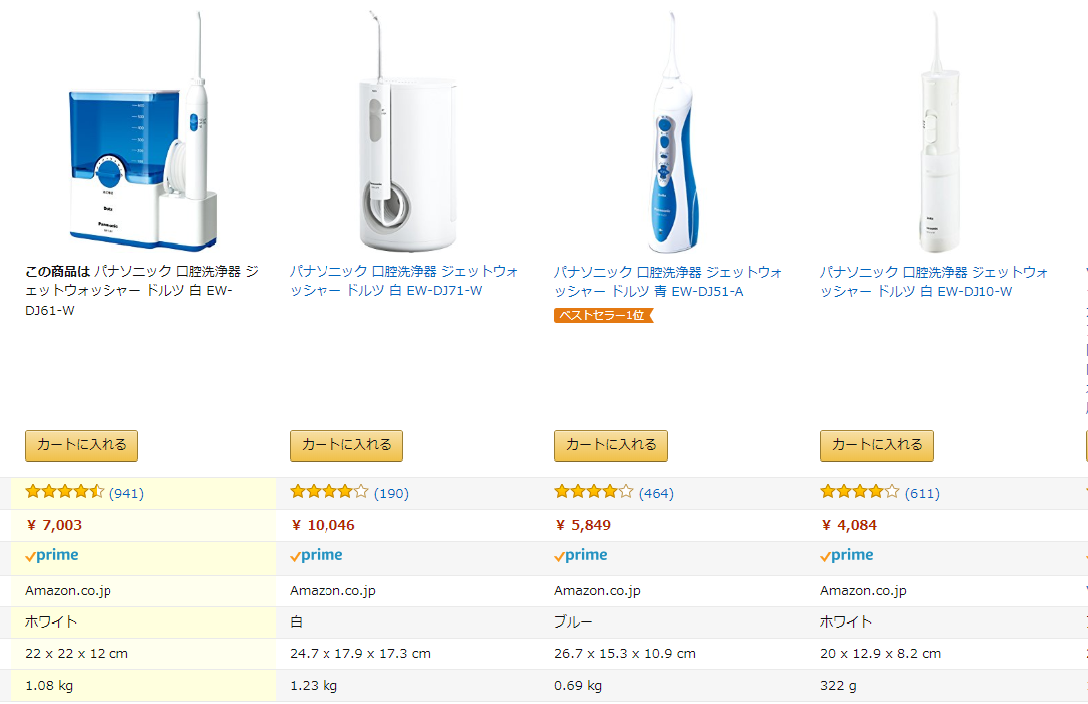Click the prime logo under ¥ 4,084
Image resolution: width=1088 pixels, height=704 pixels.
pos(847,556)
